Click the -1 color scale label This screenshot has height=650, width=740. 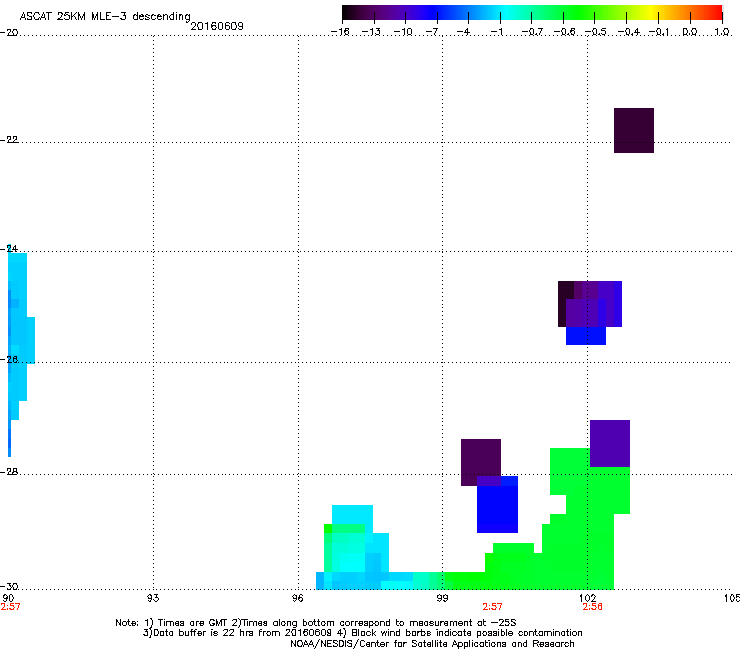496,32
